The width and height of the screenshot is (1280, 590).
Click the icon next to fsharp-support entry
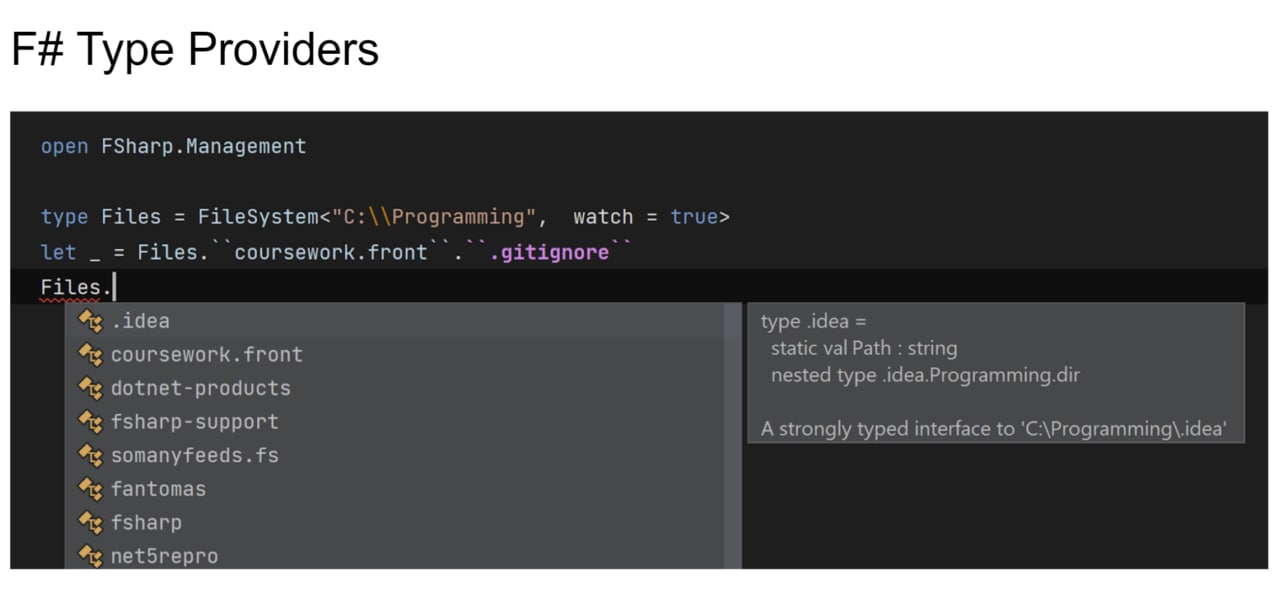point(91,422)
